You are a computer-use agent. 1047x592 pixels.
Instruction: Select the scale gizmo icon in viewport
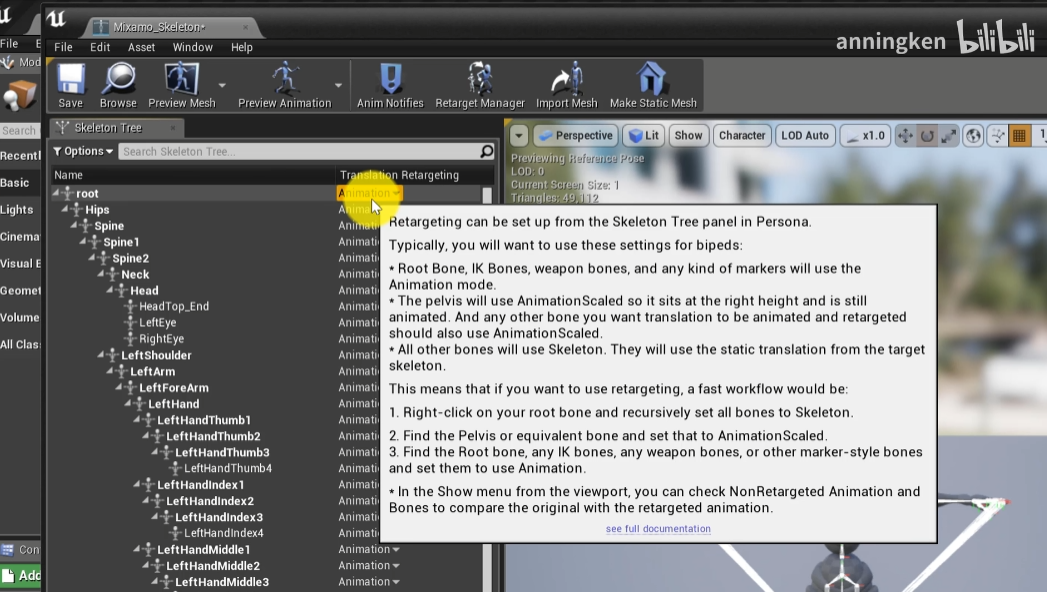click(948, 135)
